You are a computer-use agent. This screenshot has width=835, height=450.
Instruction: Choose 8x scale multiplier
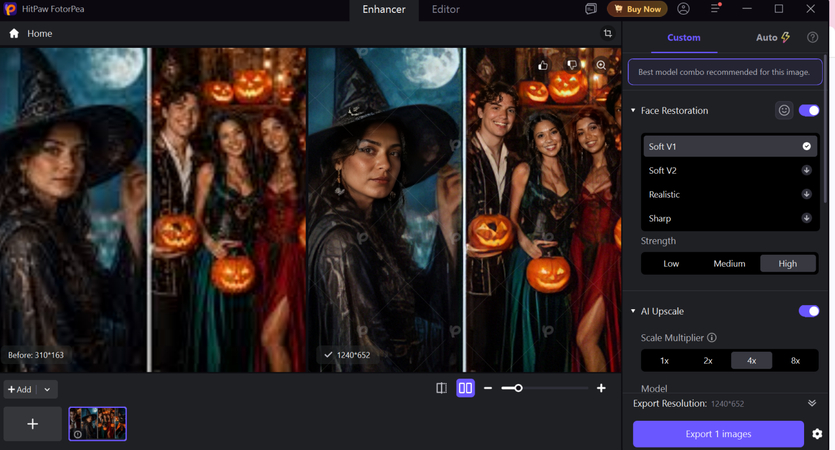pyautogui.click(x=795, y=361)
